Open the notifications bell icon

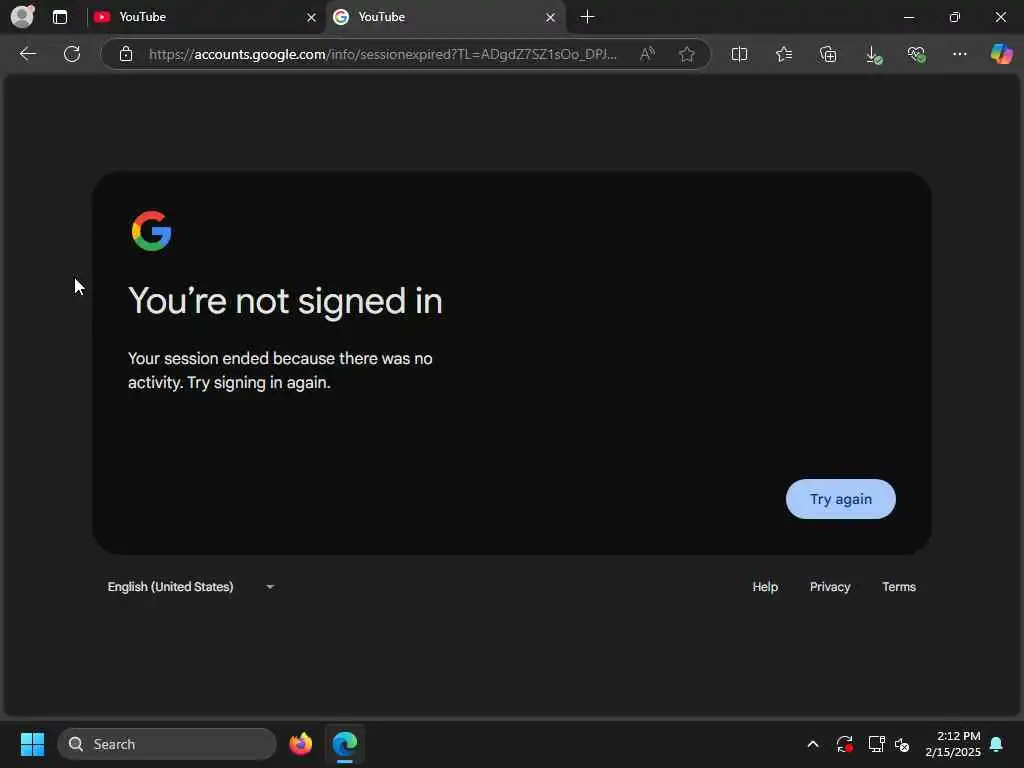[997, 744]
